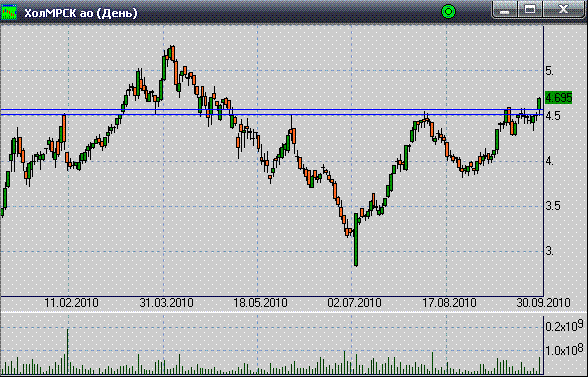Click the price axis label 3.
The width and height of the screenshot is (588, 377).
point(549,251)
